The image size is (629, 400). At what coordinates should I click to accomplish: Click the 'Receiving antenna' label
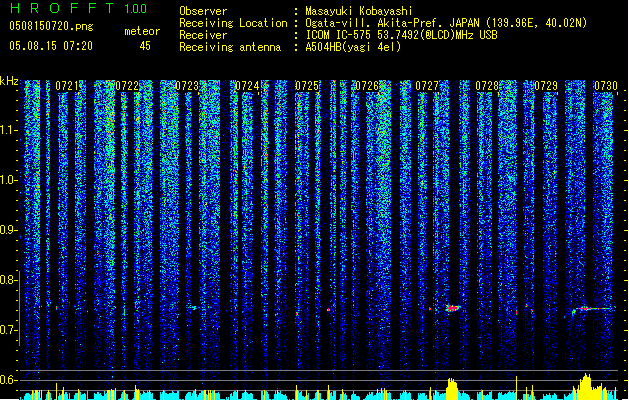(x=230, y=47)
